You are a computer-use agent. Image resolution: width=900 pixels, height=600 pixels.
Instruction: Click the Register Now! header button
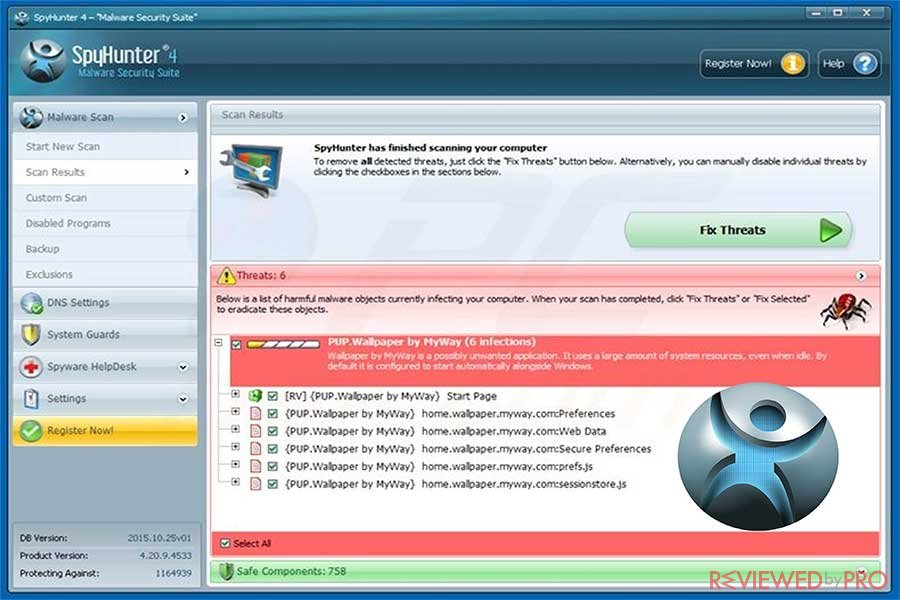pos(754,64)
